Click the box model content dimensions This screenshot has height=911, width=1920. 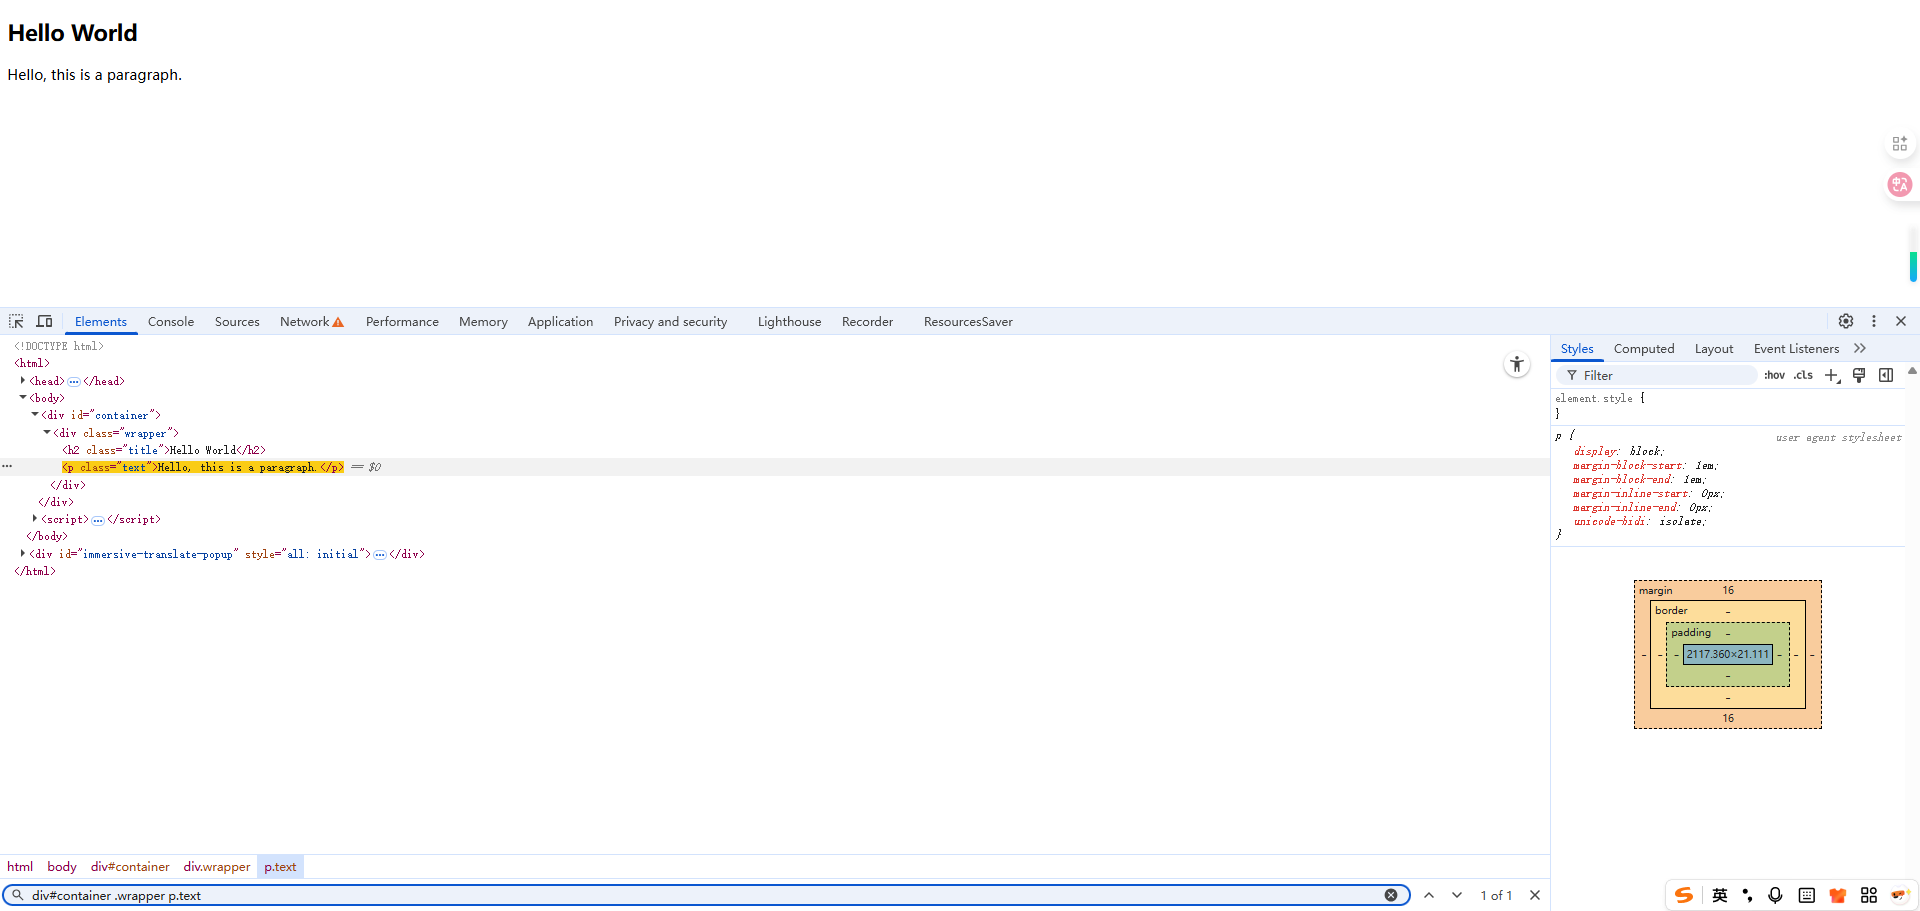pyautogui.click(x=1728, y=654)
